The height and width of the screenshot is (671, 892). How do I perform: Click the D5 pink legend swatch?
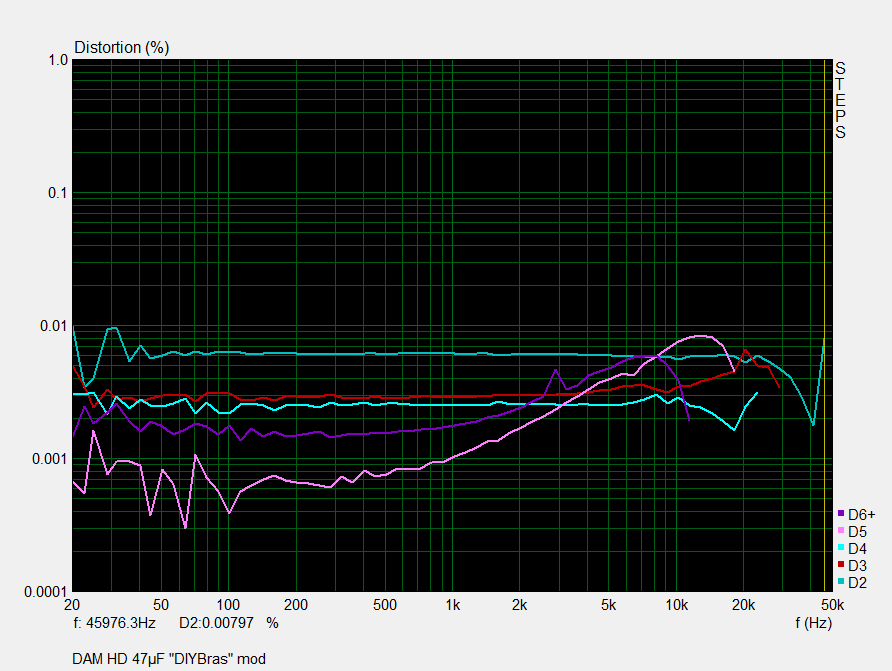pos(841,531)
